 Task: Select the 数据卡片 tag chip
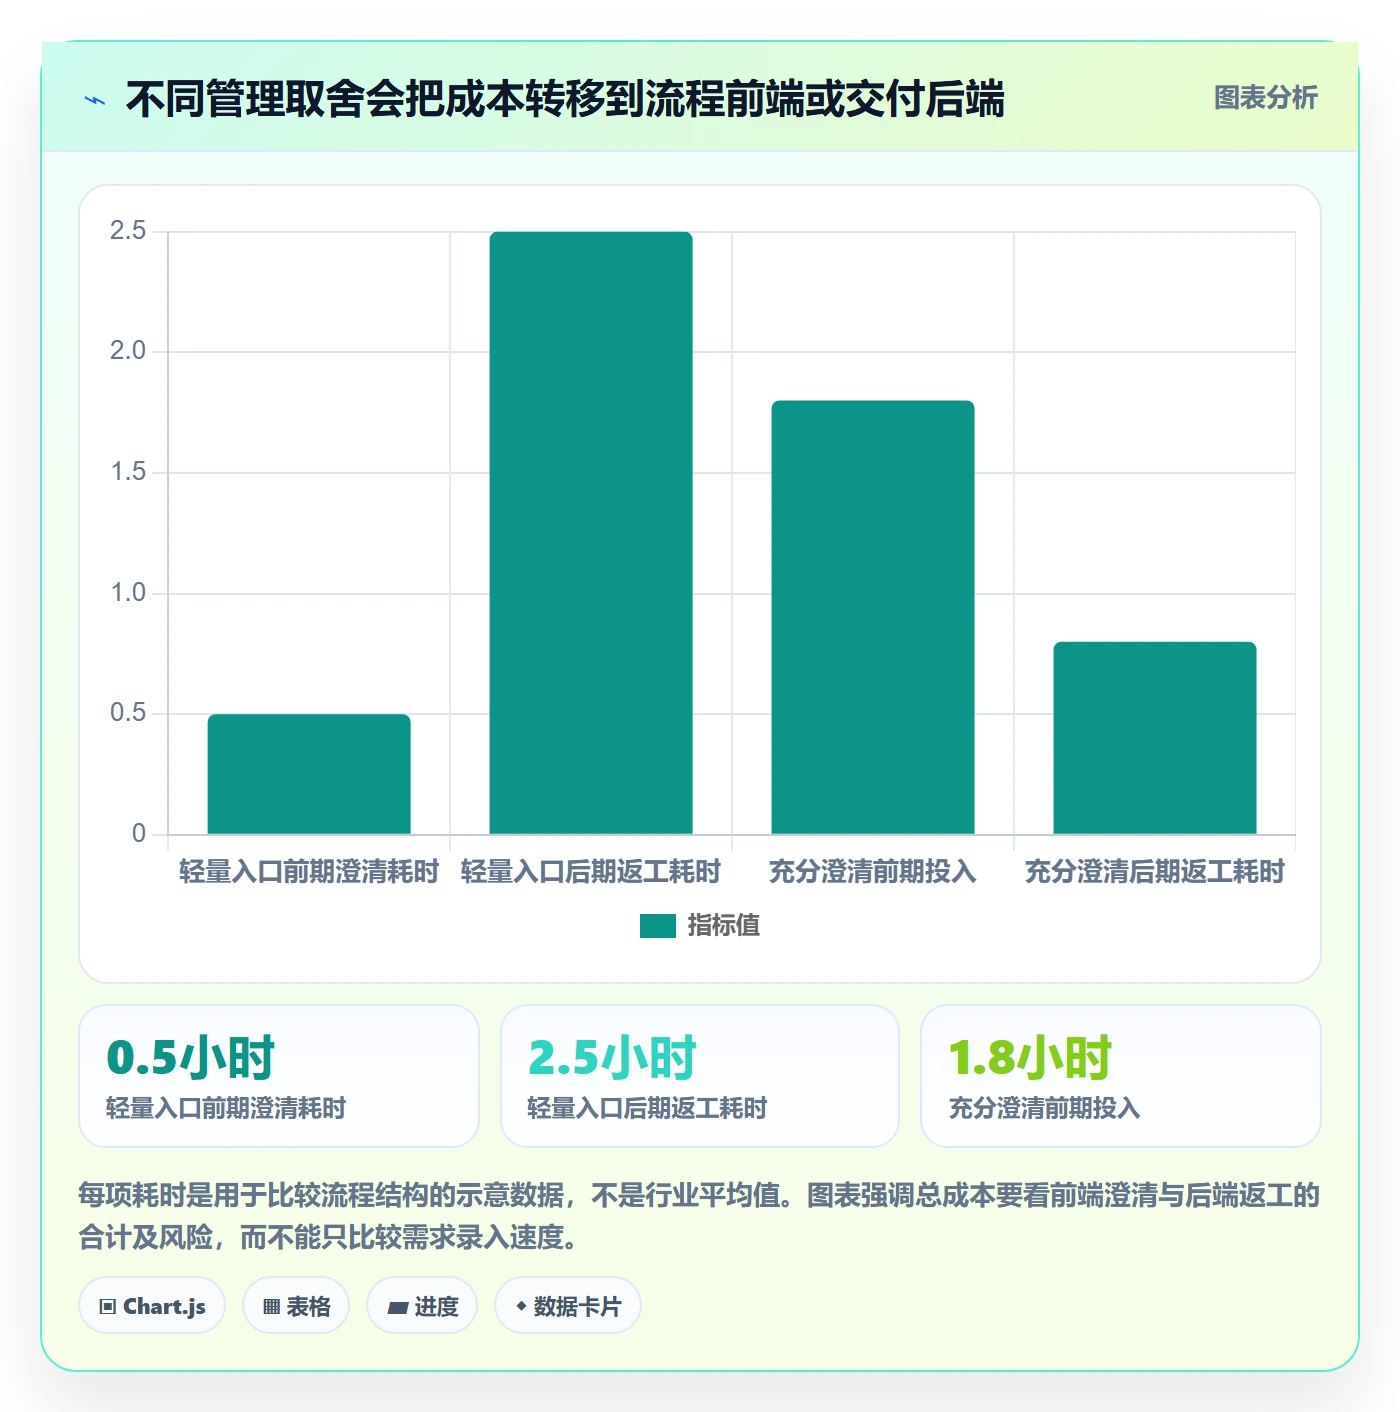click(568, 1306)
